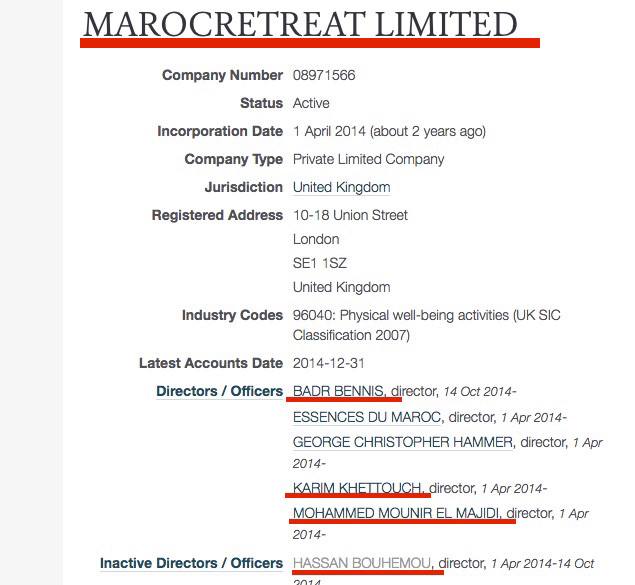The height and width of the screenshot is (585, 635).
Task: Click the Directors / Officers heading link
Action: click(x=219, y=391)
